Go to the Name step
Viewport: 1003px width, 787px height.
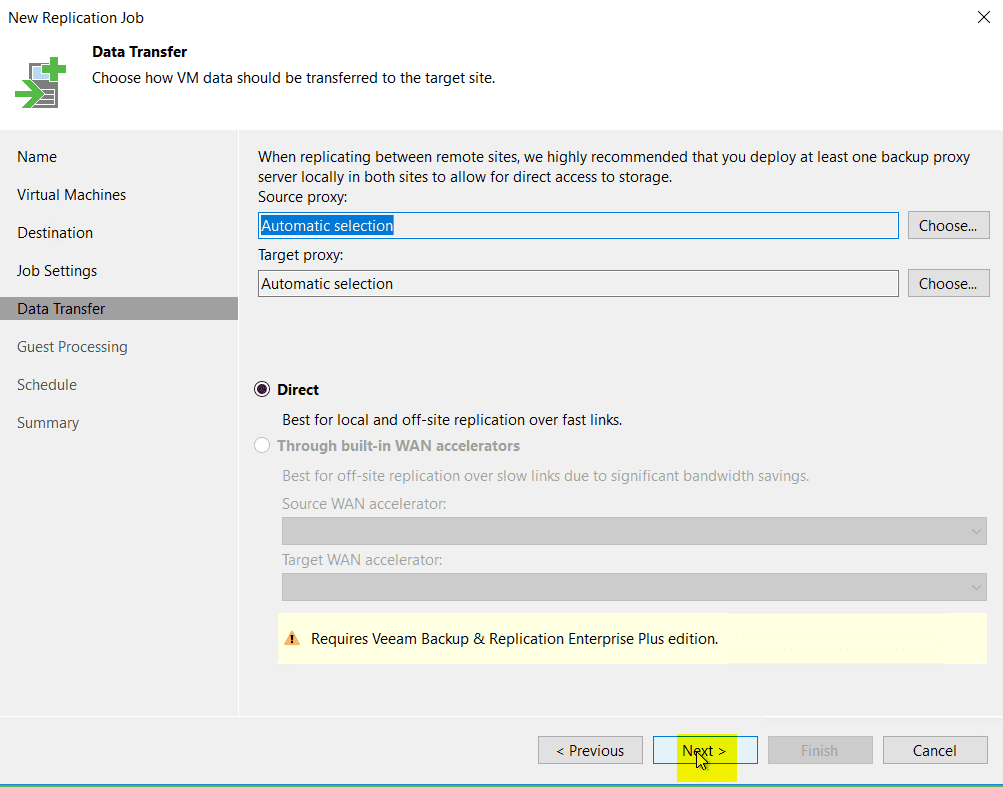pyautogui.click(x=37, y=156)
